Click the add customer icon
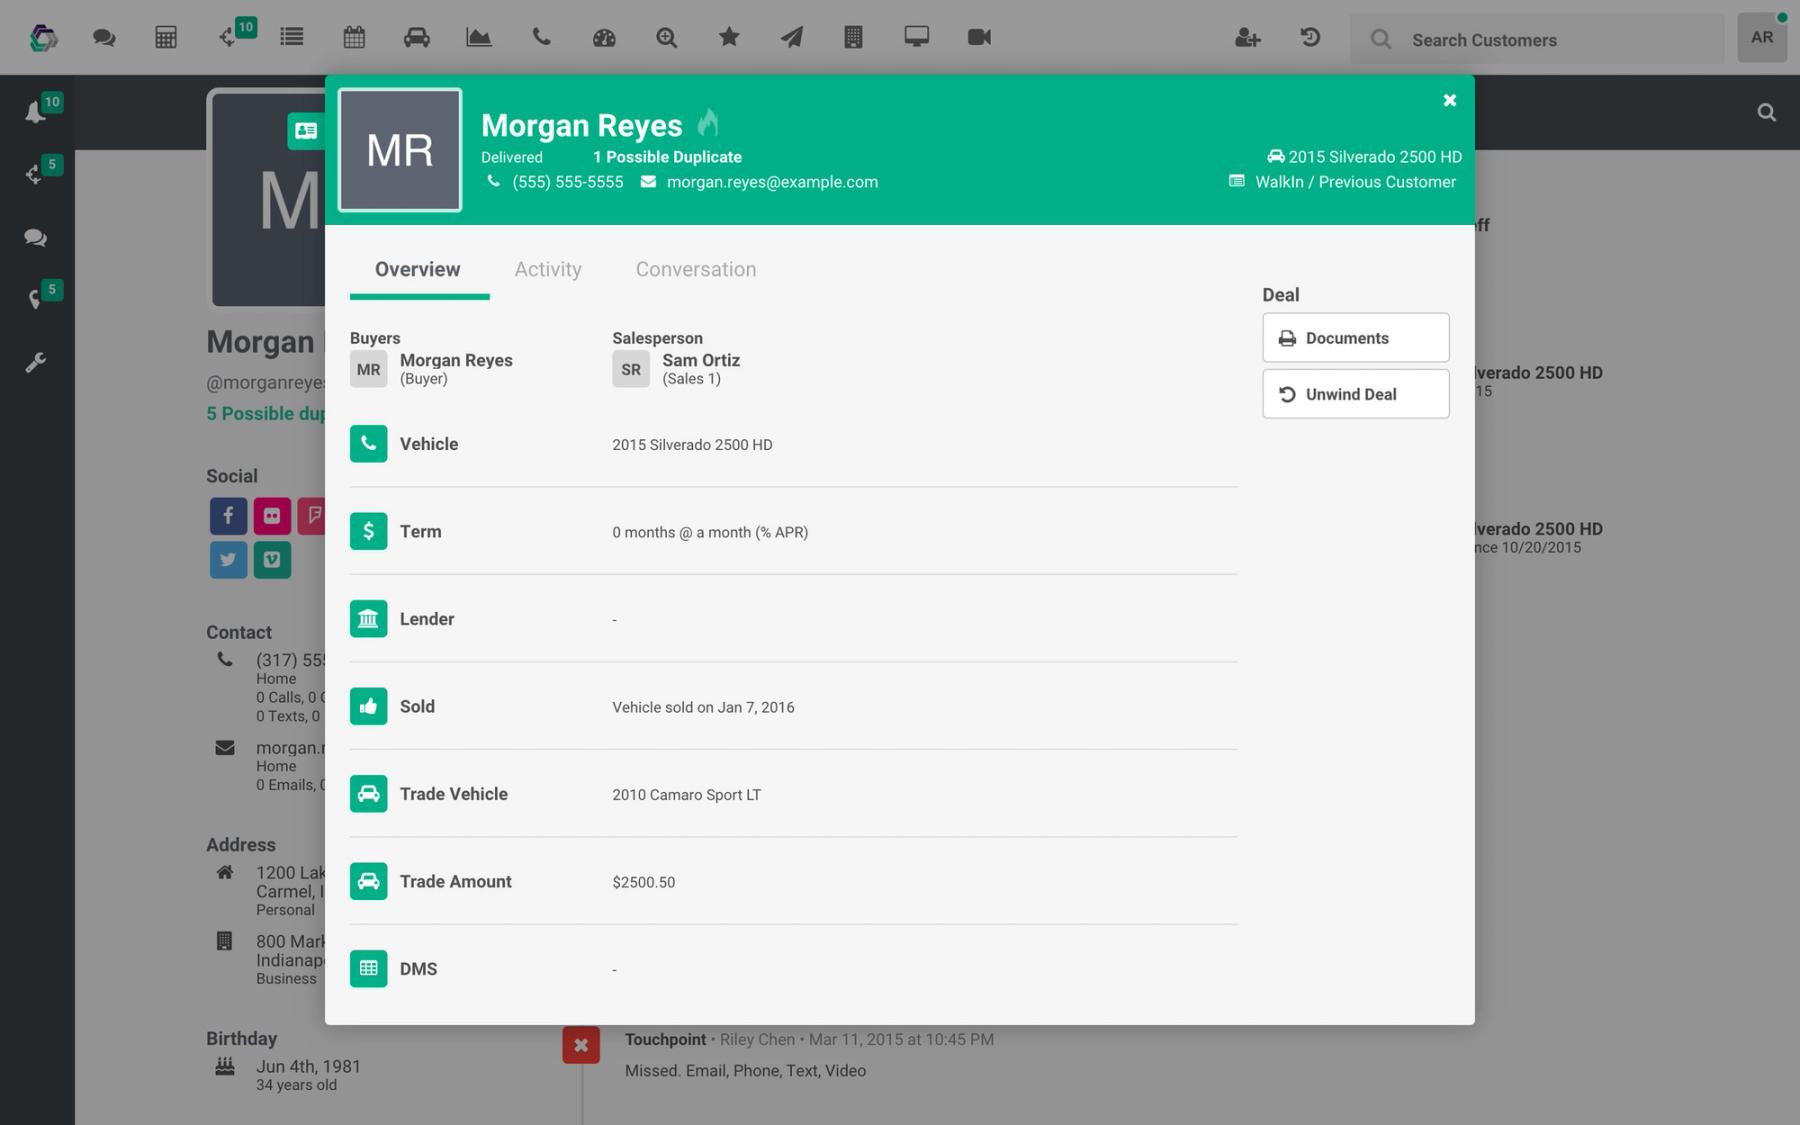The height and width of the screenshot is (1125, 1800). pos(1247,38)
